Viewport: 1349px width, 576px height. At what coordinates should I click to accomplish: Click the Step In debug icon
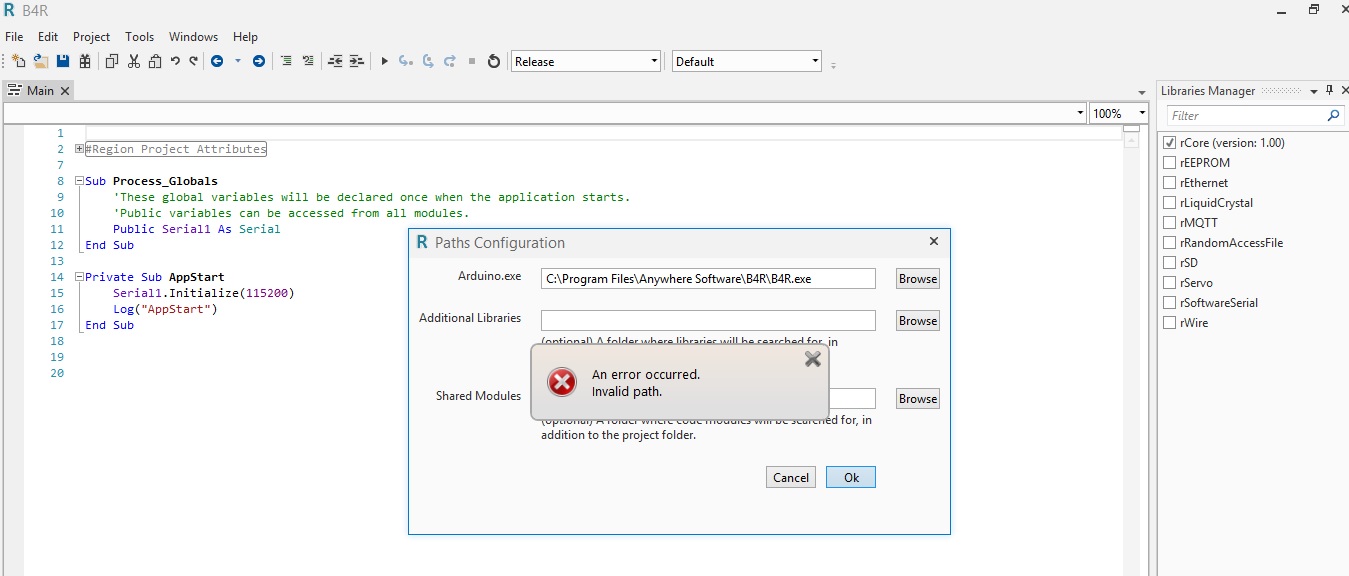(x=405, y=61)
